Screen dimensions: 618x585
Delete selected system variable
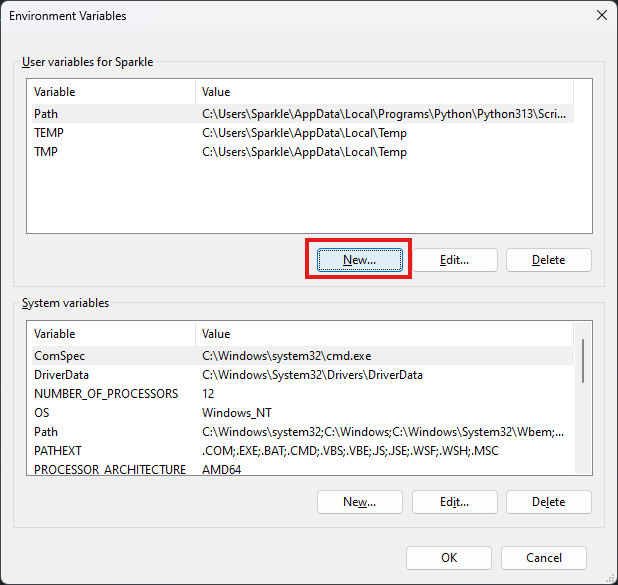click(548, 501)
